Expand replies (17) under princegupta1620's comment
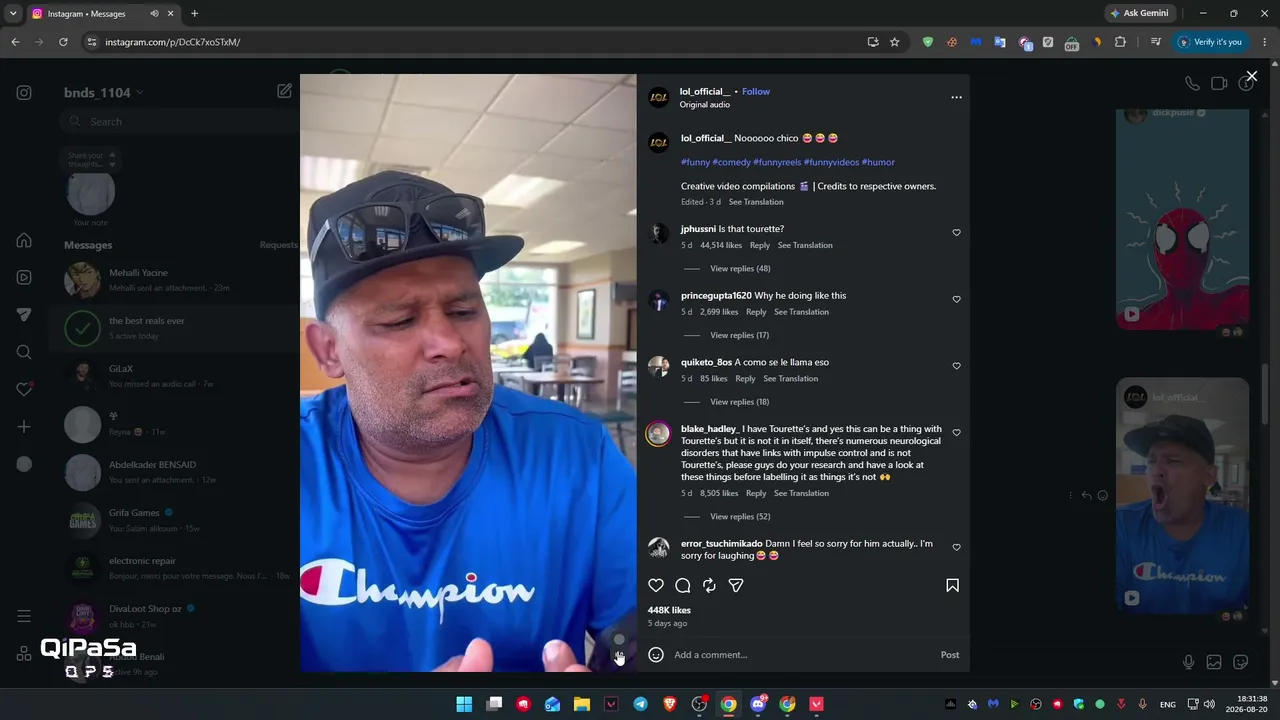Viewport: 1280px width, 720px height. coord(739,336)
